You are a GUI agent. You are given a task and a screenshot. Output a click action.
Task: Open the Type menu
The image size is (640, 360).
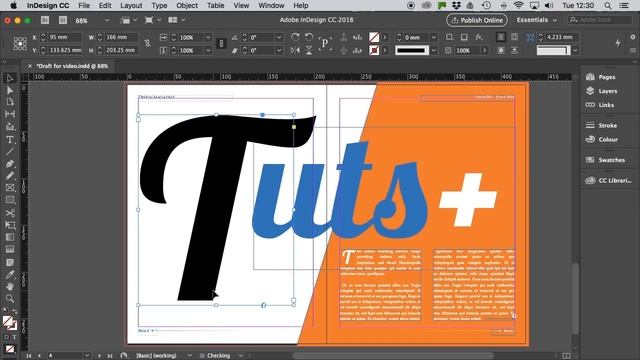pyautogui.click(x=159, y=5)
